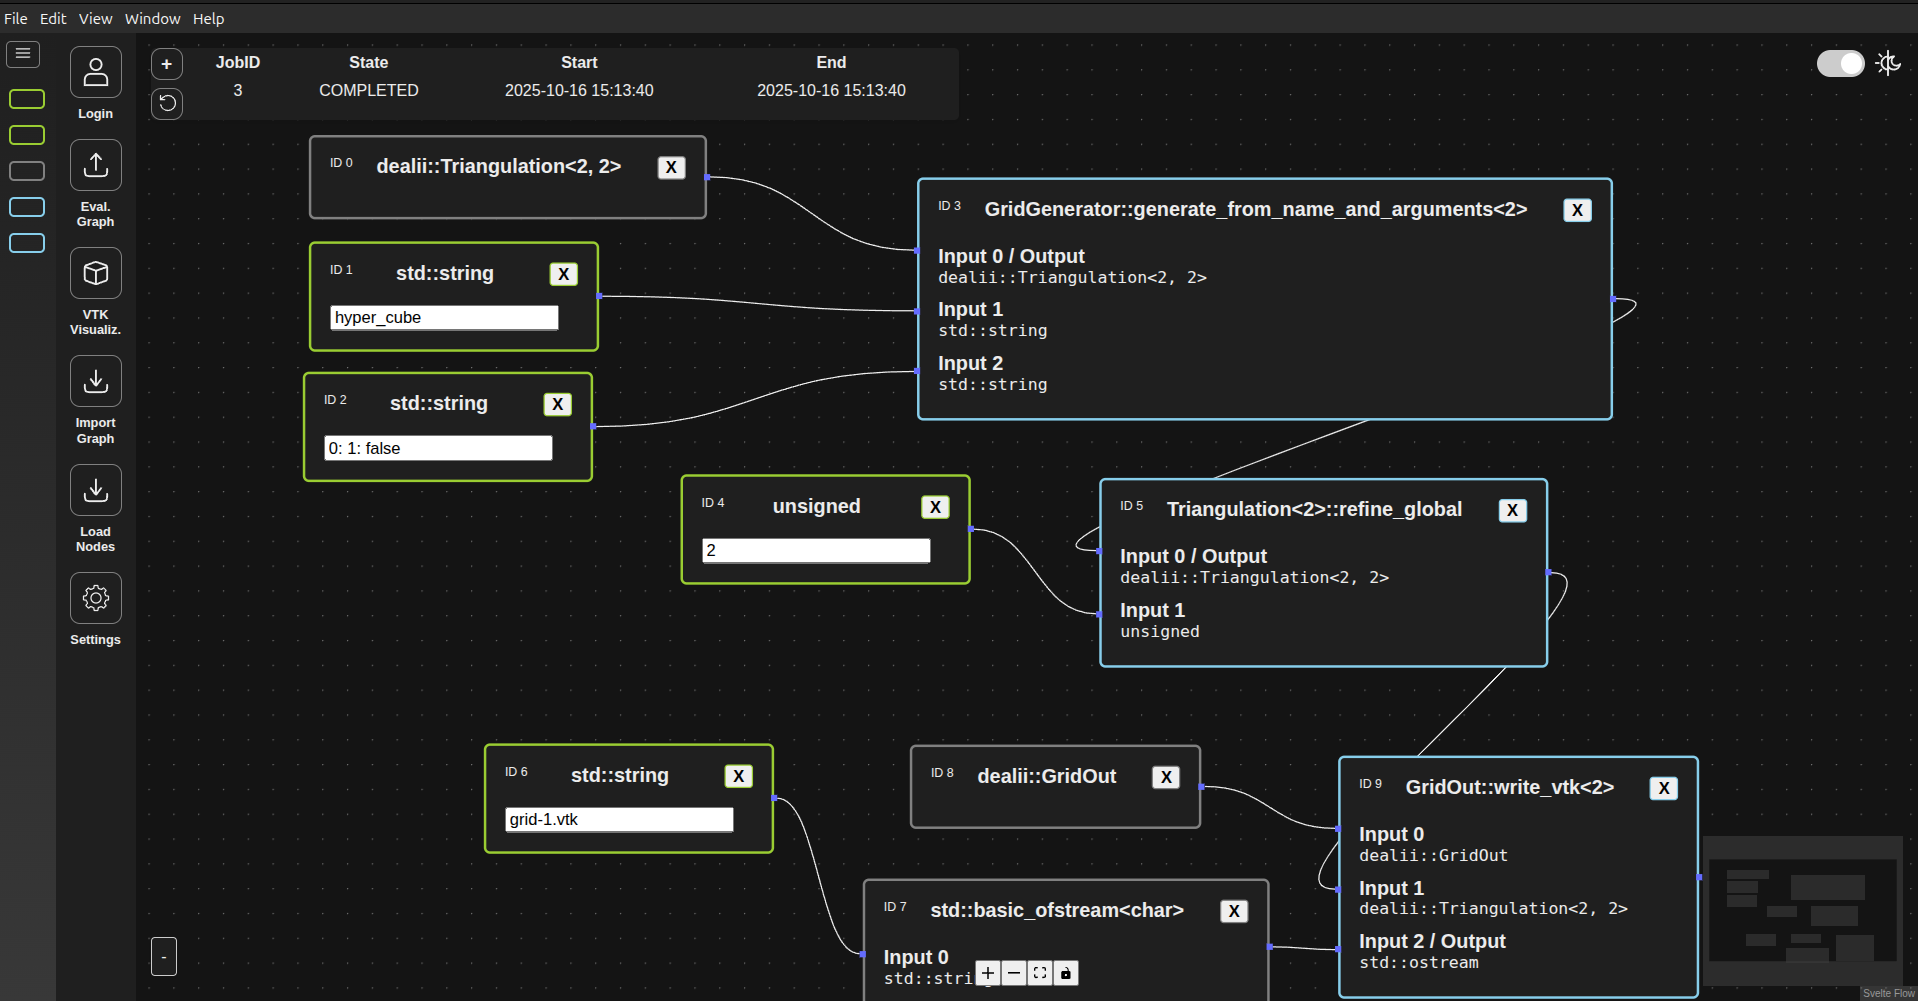Toggle the lock icon in flow controls
This screenshot has width=1918, height=1001.
tap(1065, 973)
